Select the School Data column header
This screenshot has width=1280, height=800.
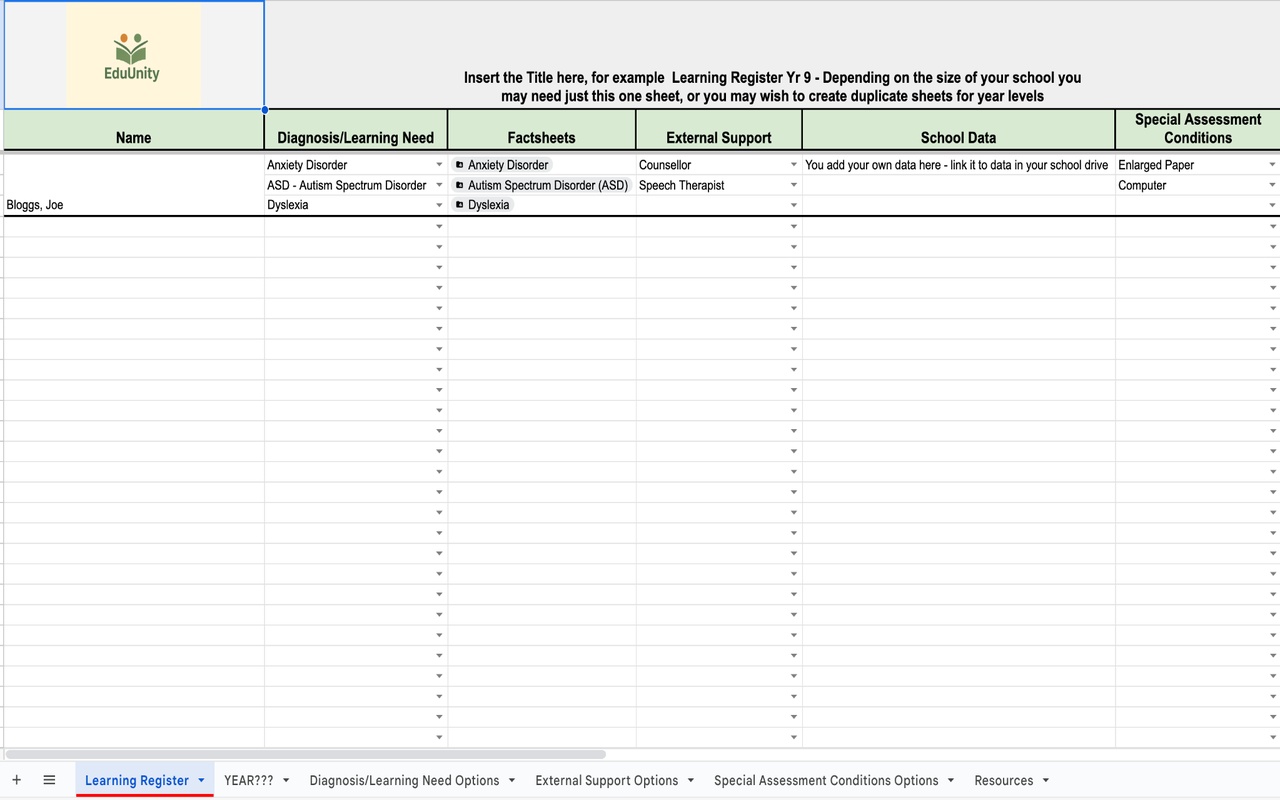(959, 129)
